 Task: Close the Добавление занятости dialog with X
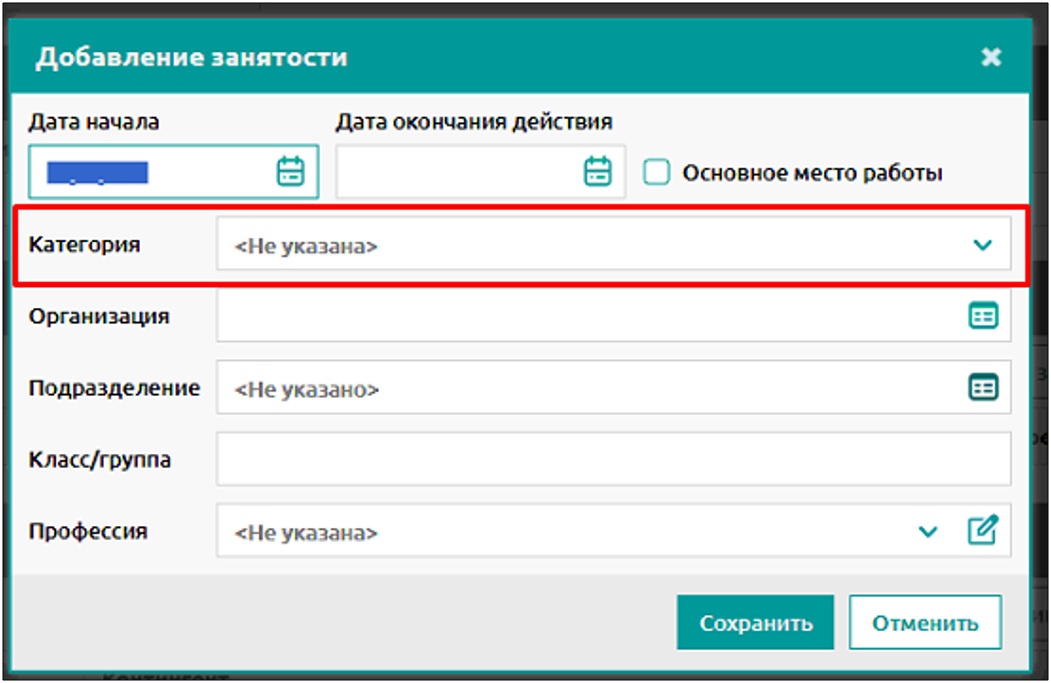click(991, 57)
